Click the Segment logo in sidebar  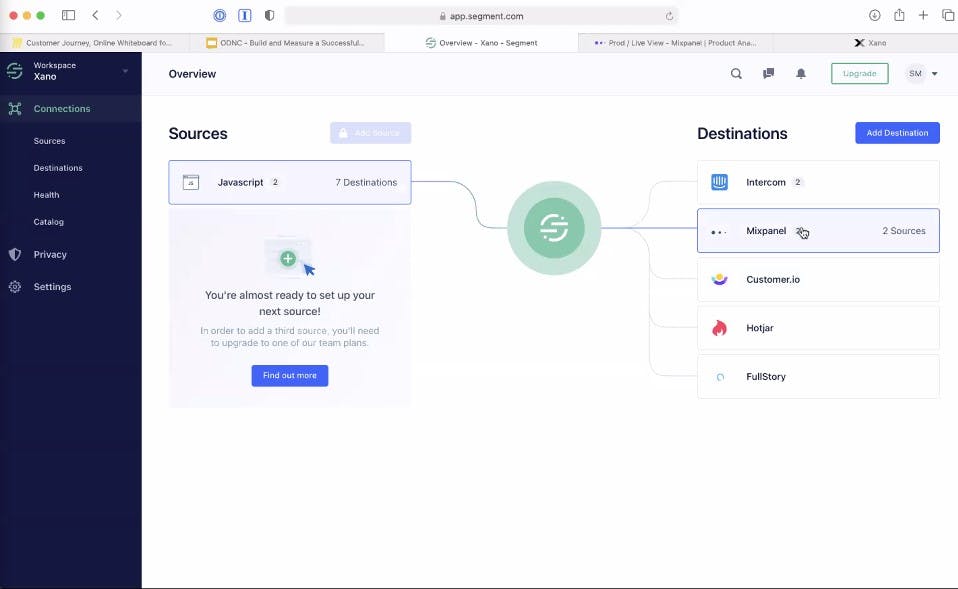coord(15,71)
